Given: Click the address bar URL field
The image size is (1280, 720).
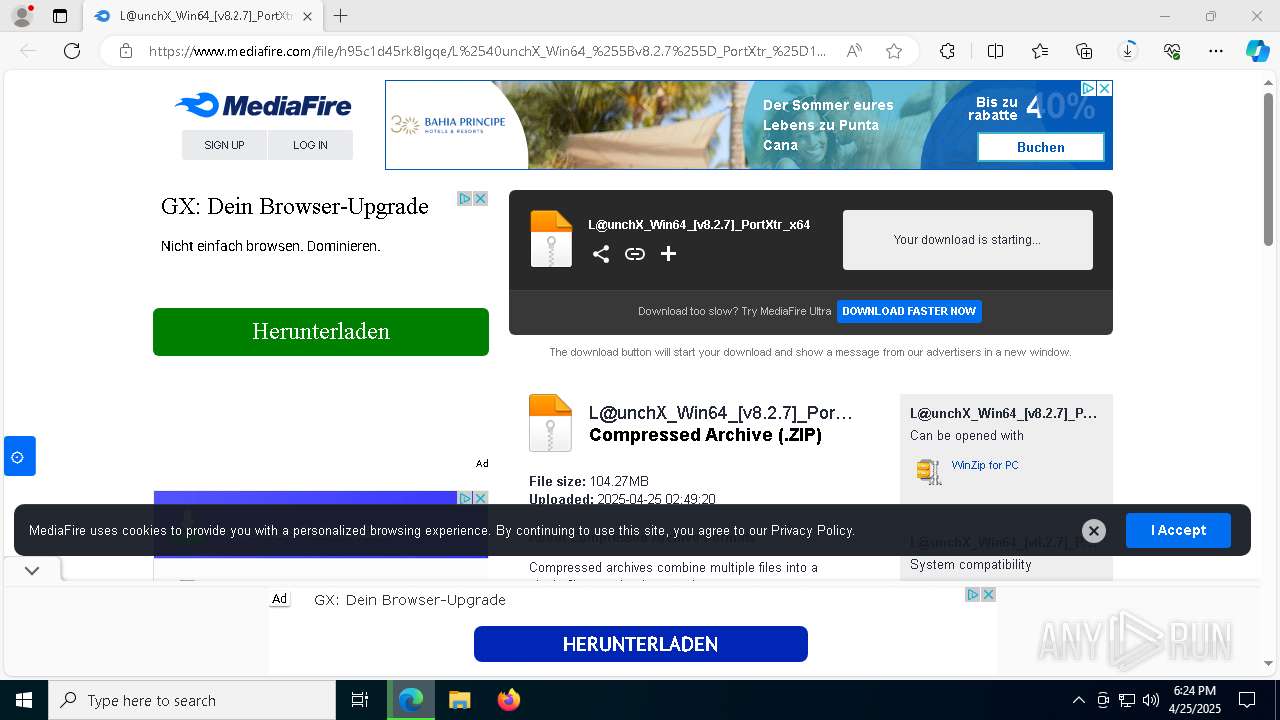Looking at the screenshot, I should (x=488, y=51).
